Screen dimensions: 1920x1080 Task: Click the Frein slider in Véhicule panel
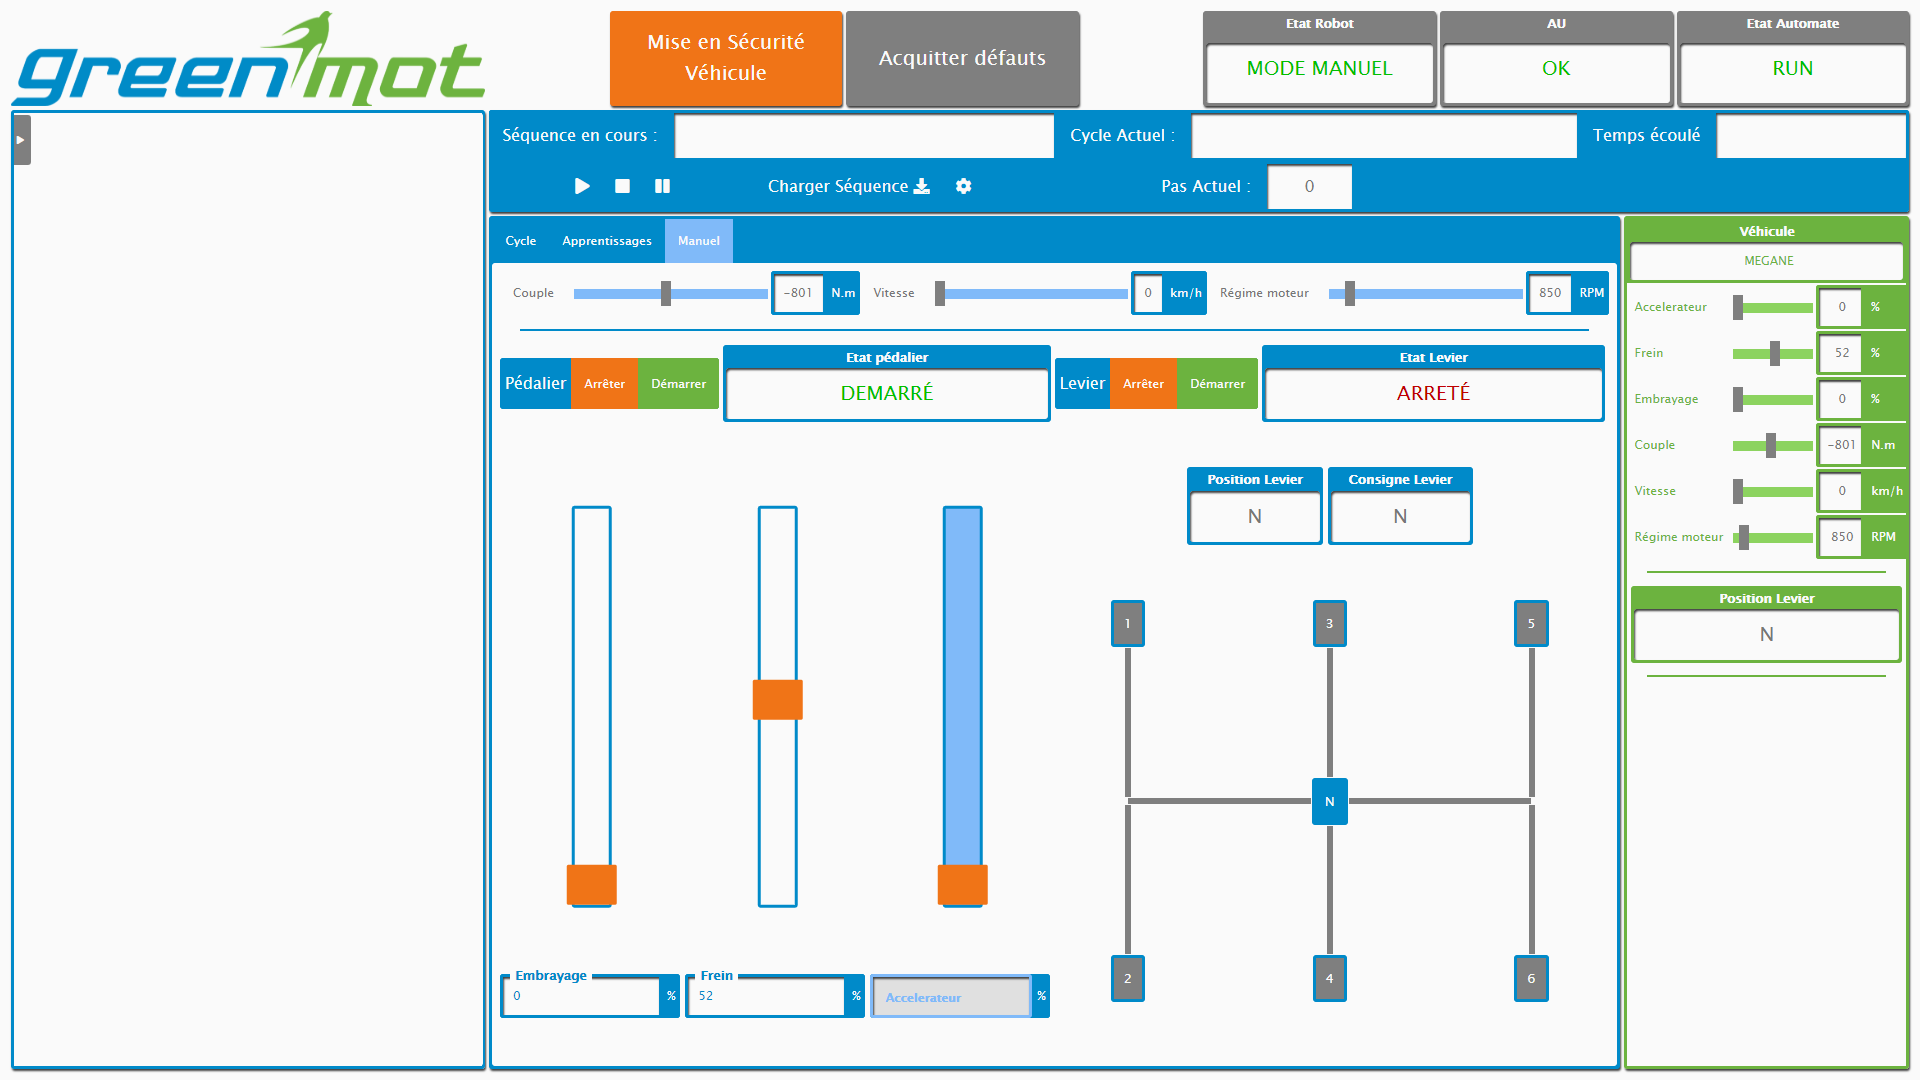1773,354
